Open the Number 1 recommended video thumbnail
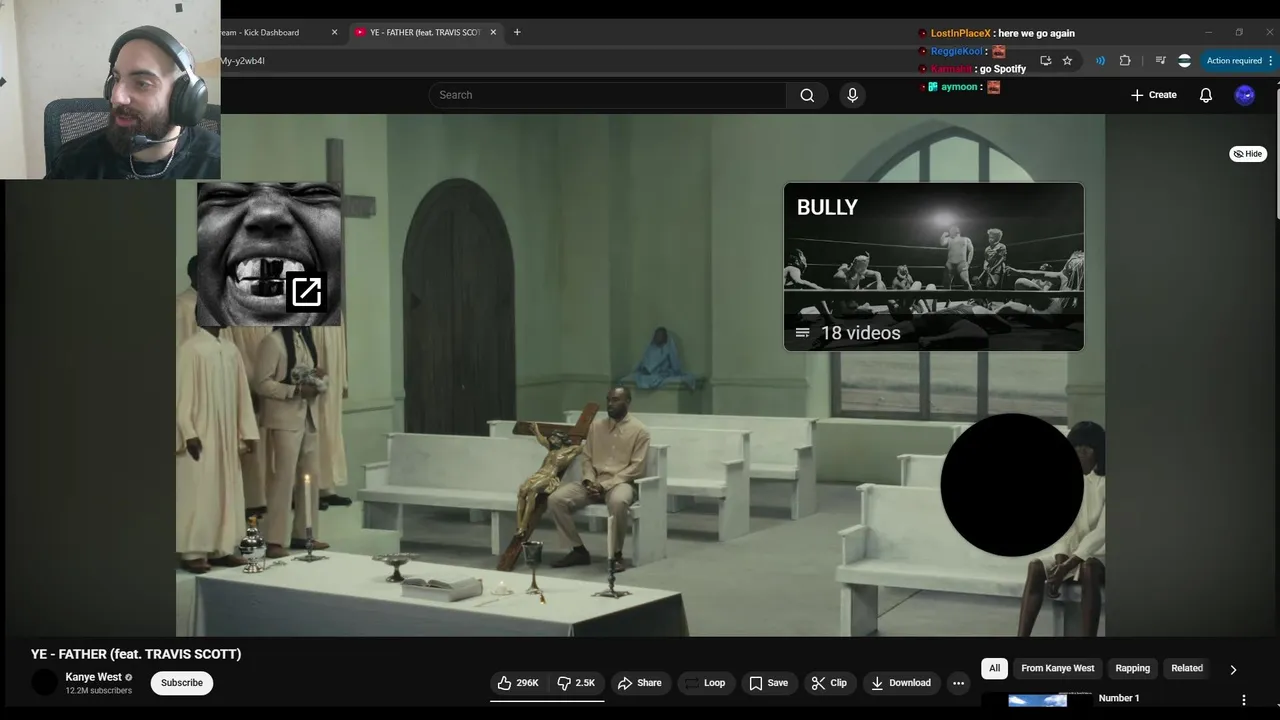This screenshot has height=720, width=1280. tap(1037, 700)
